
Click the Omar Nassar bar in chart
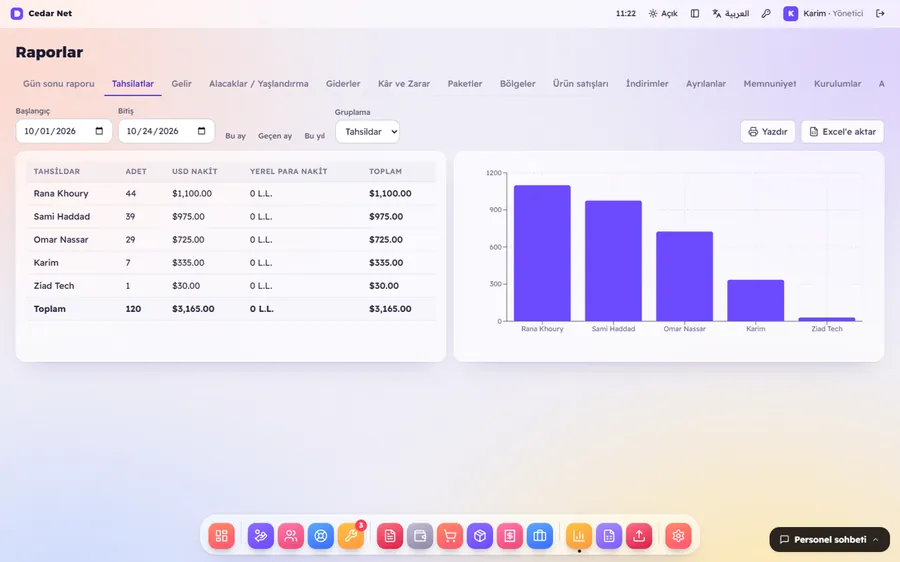click(685, 276)
